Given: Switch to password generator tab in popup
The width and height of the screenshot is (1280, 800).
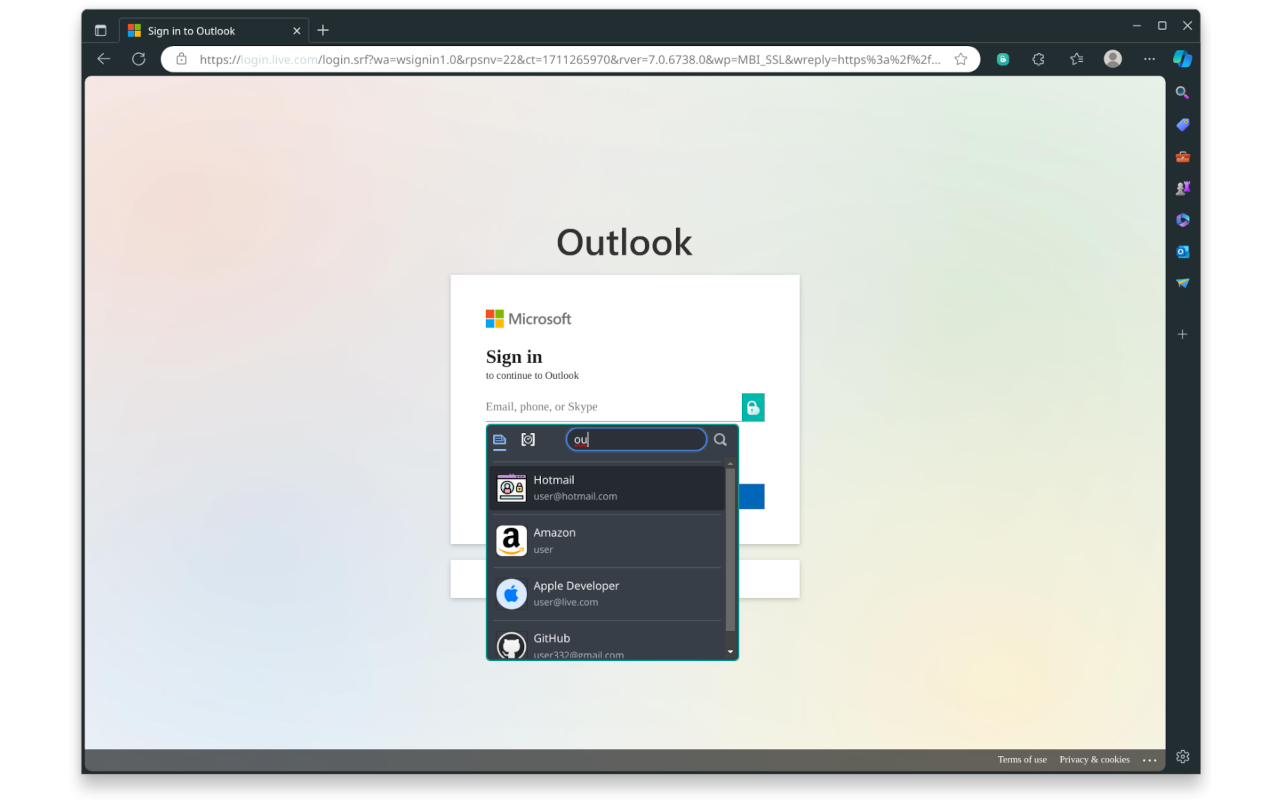Looking at the screenshot, I should pyautogui.click(x=528, y=440).
